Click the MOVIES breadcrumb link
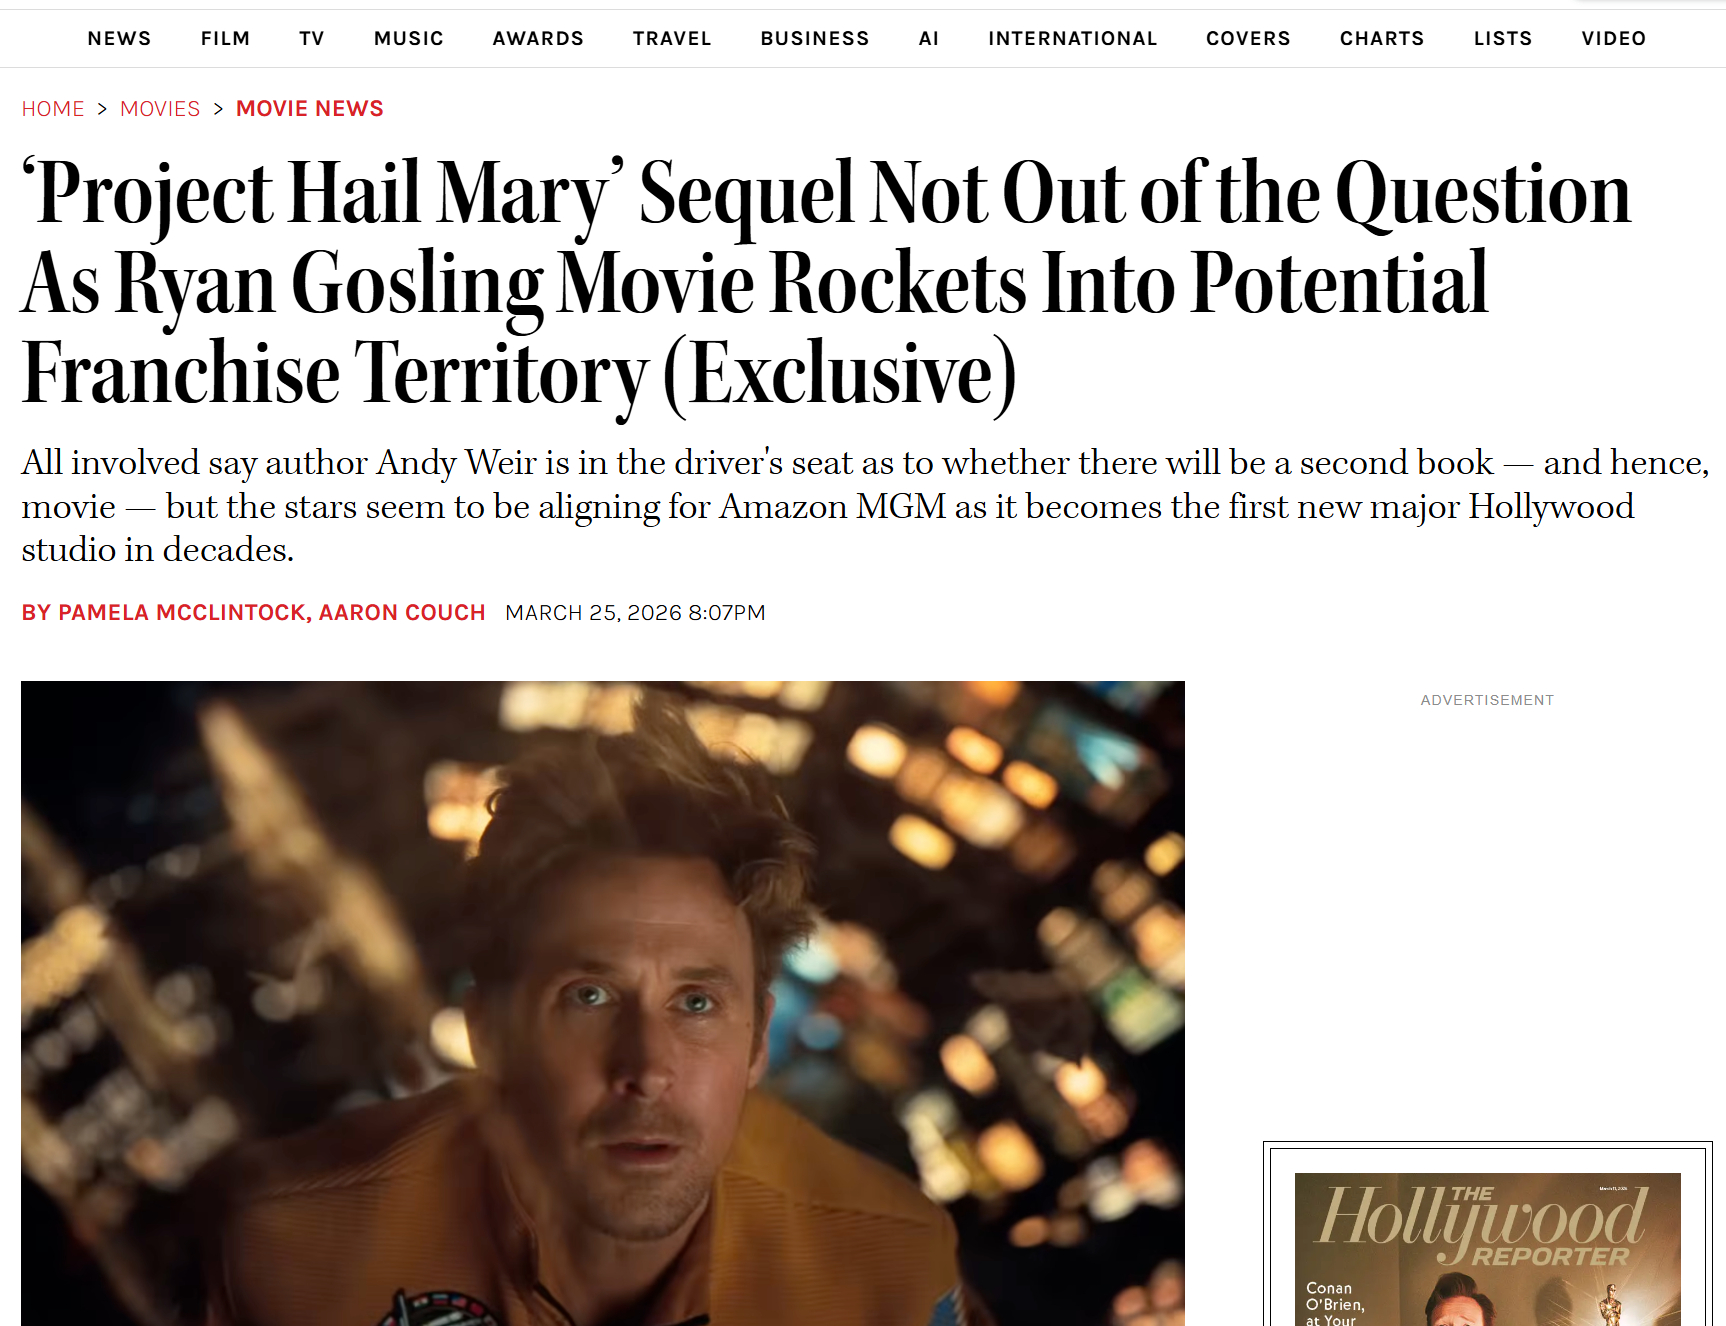This screenshot has height=1326, width=1726. 160,109
